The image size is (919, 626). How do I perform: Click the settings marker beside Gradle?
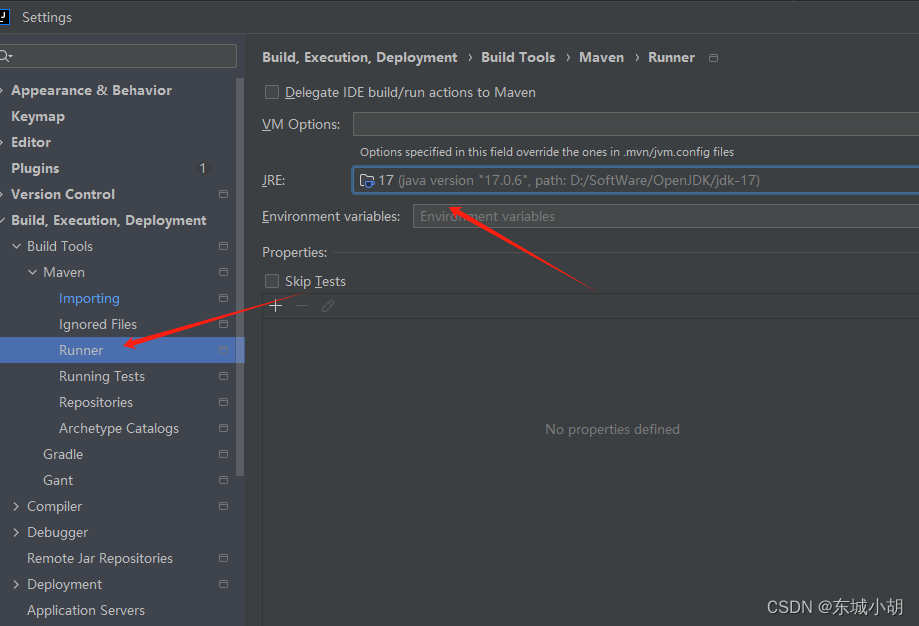[222, 454]
